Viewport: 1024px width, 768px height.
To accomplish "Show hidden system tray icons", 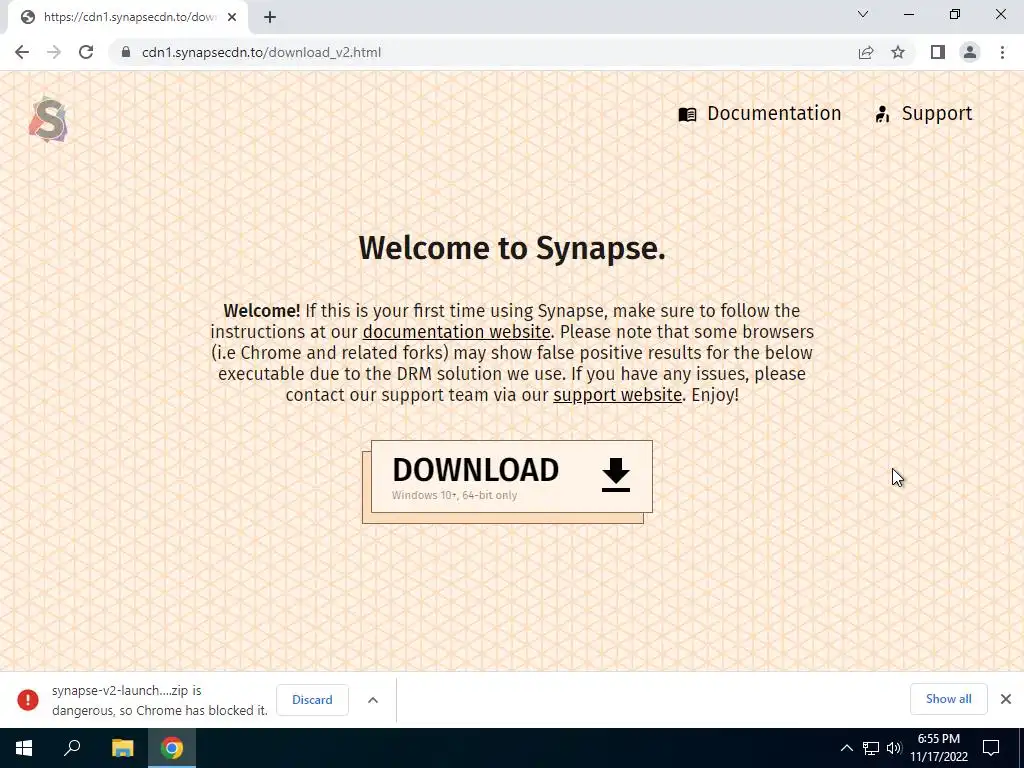I will [x=846, y=748].
